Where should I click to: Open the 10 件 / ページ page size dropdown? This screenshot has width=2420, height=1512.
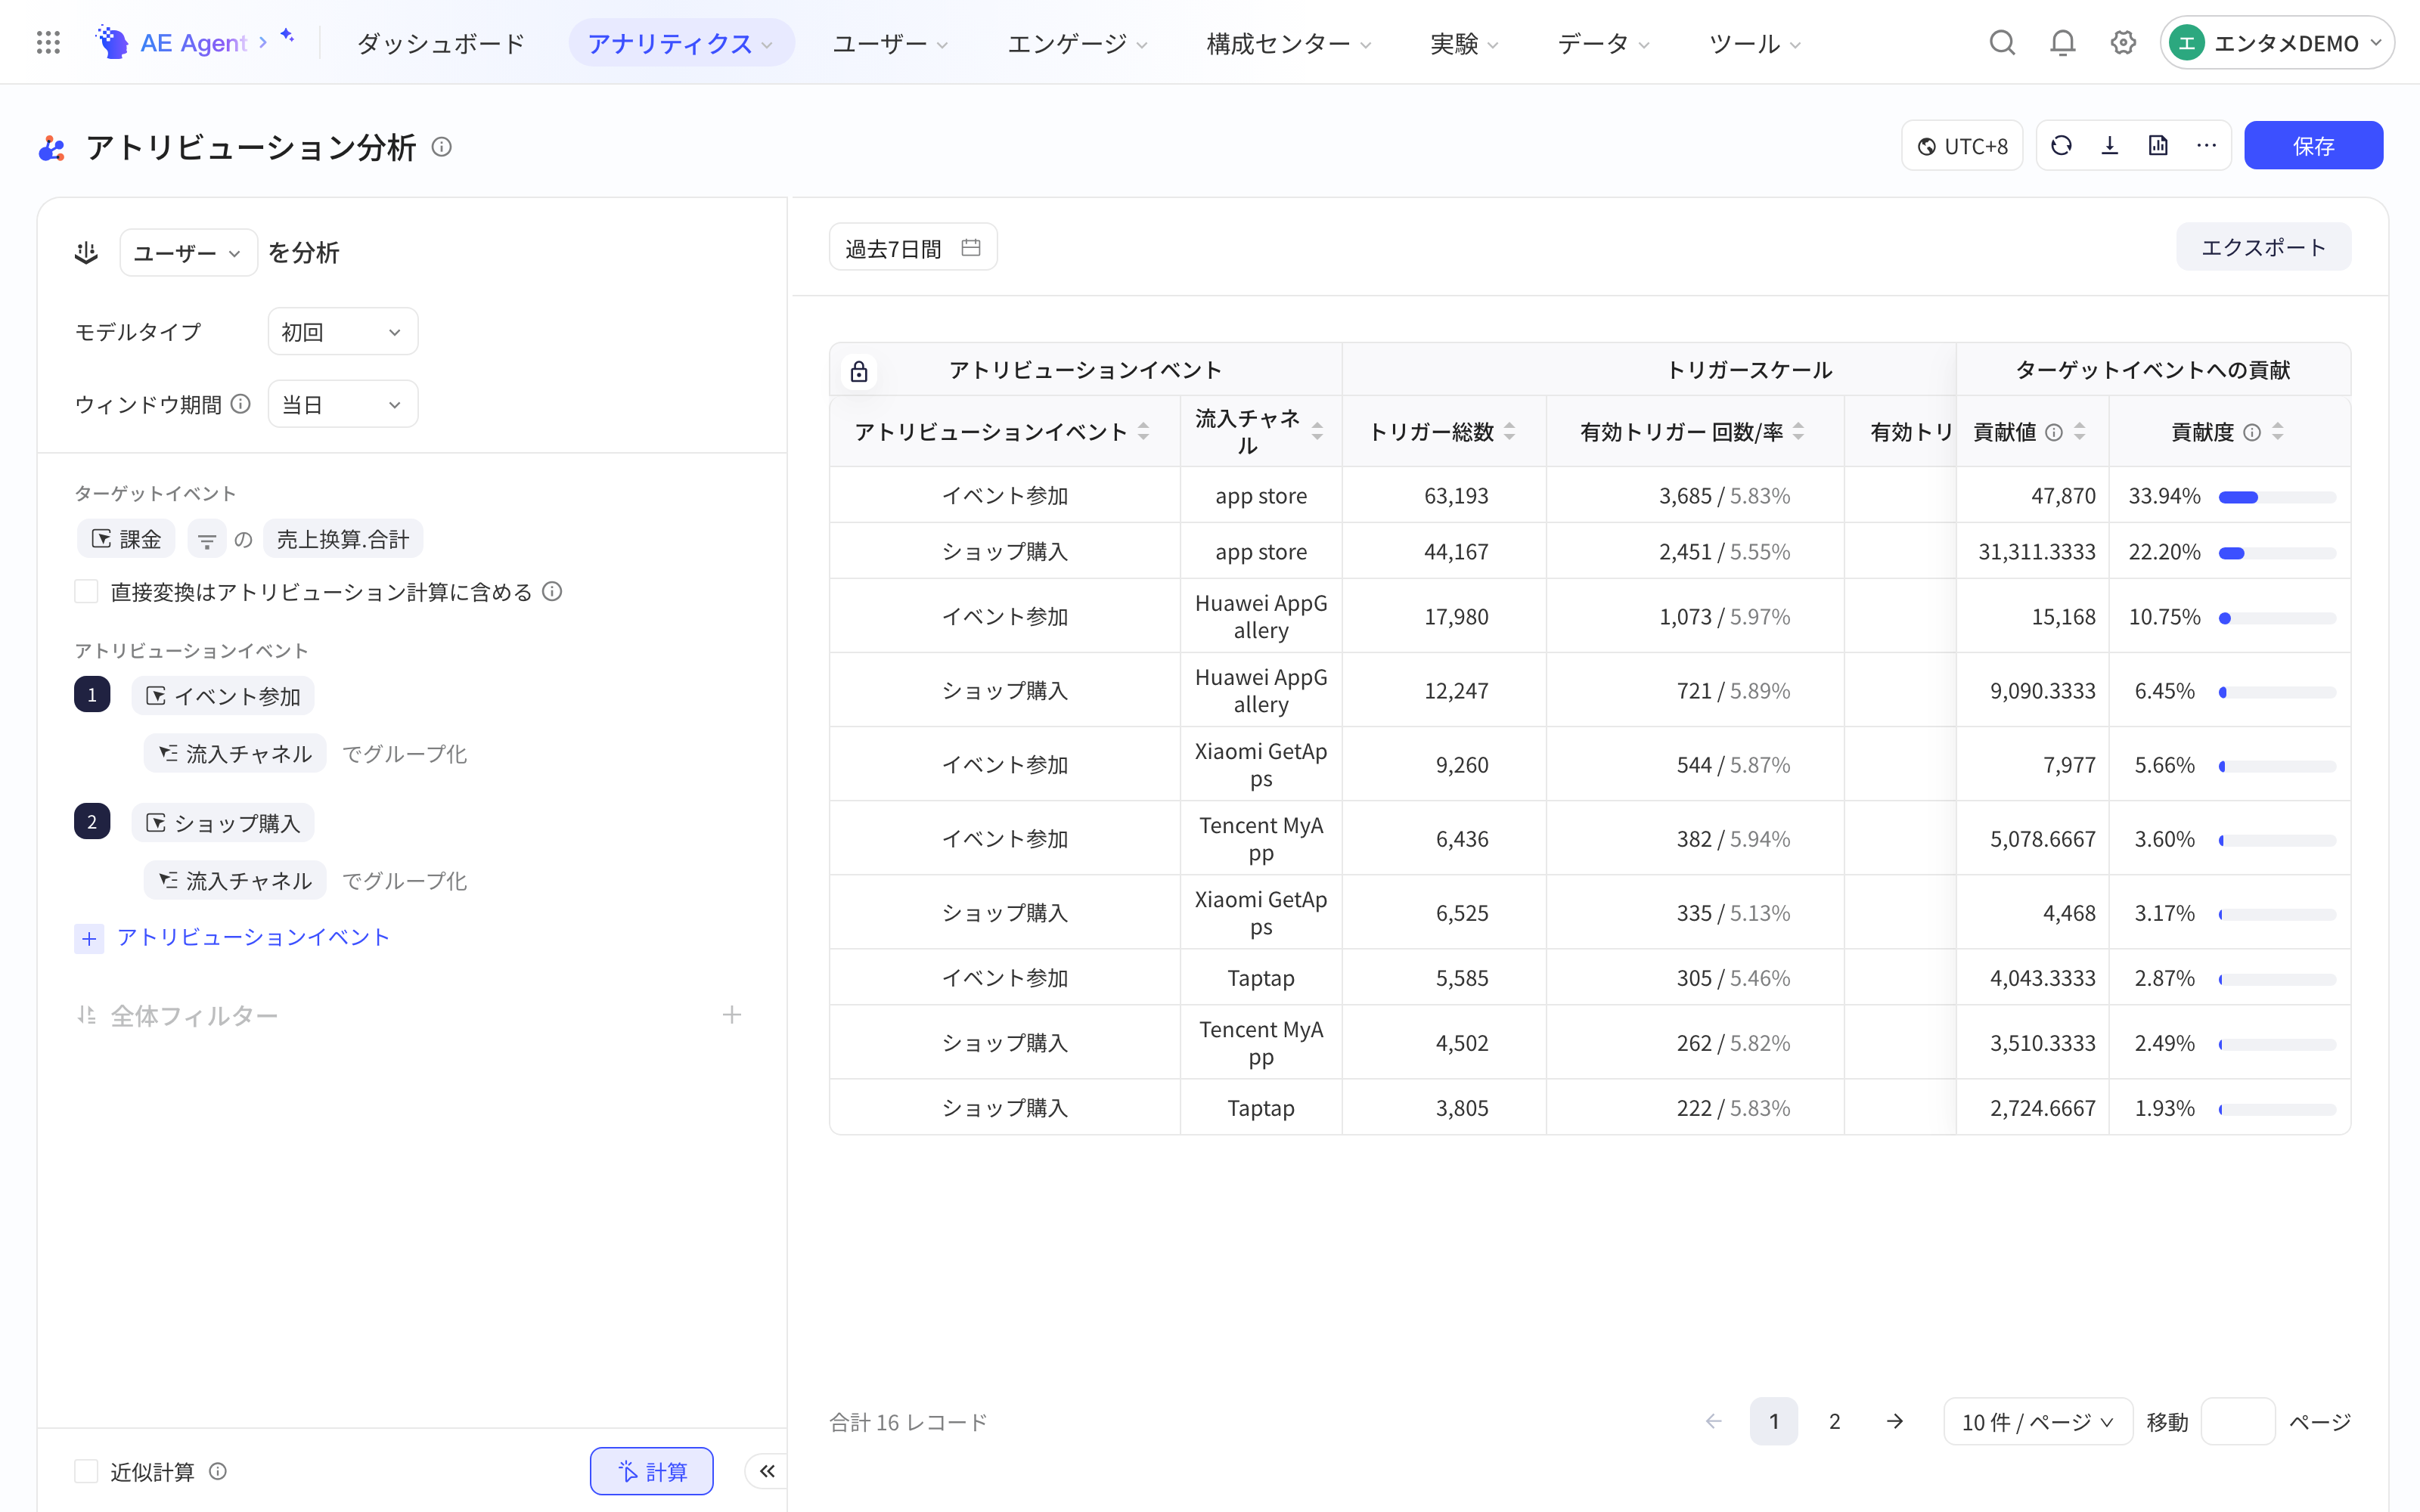[x=2037, y=1422]
